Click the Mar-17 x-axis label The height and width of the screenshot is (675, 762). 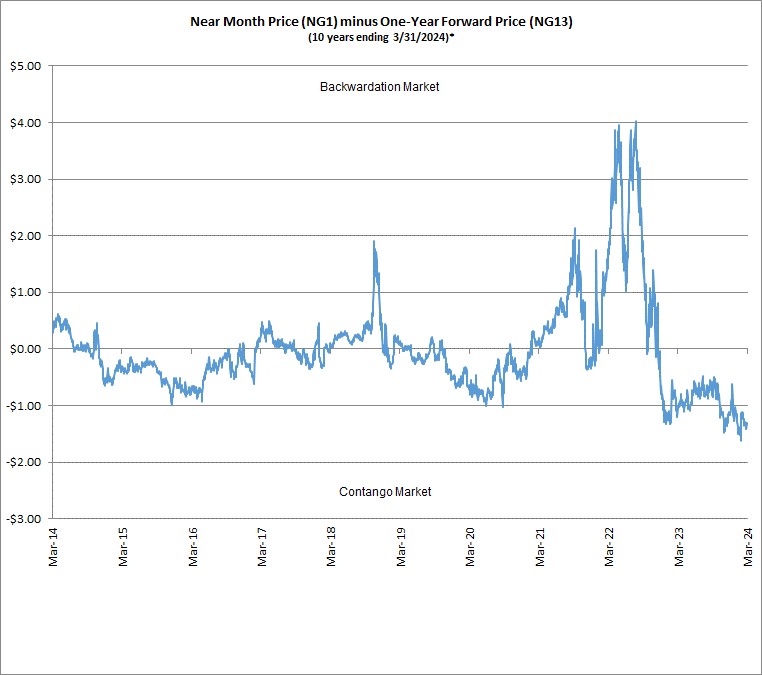click(262, 547)
